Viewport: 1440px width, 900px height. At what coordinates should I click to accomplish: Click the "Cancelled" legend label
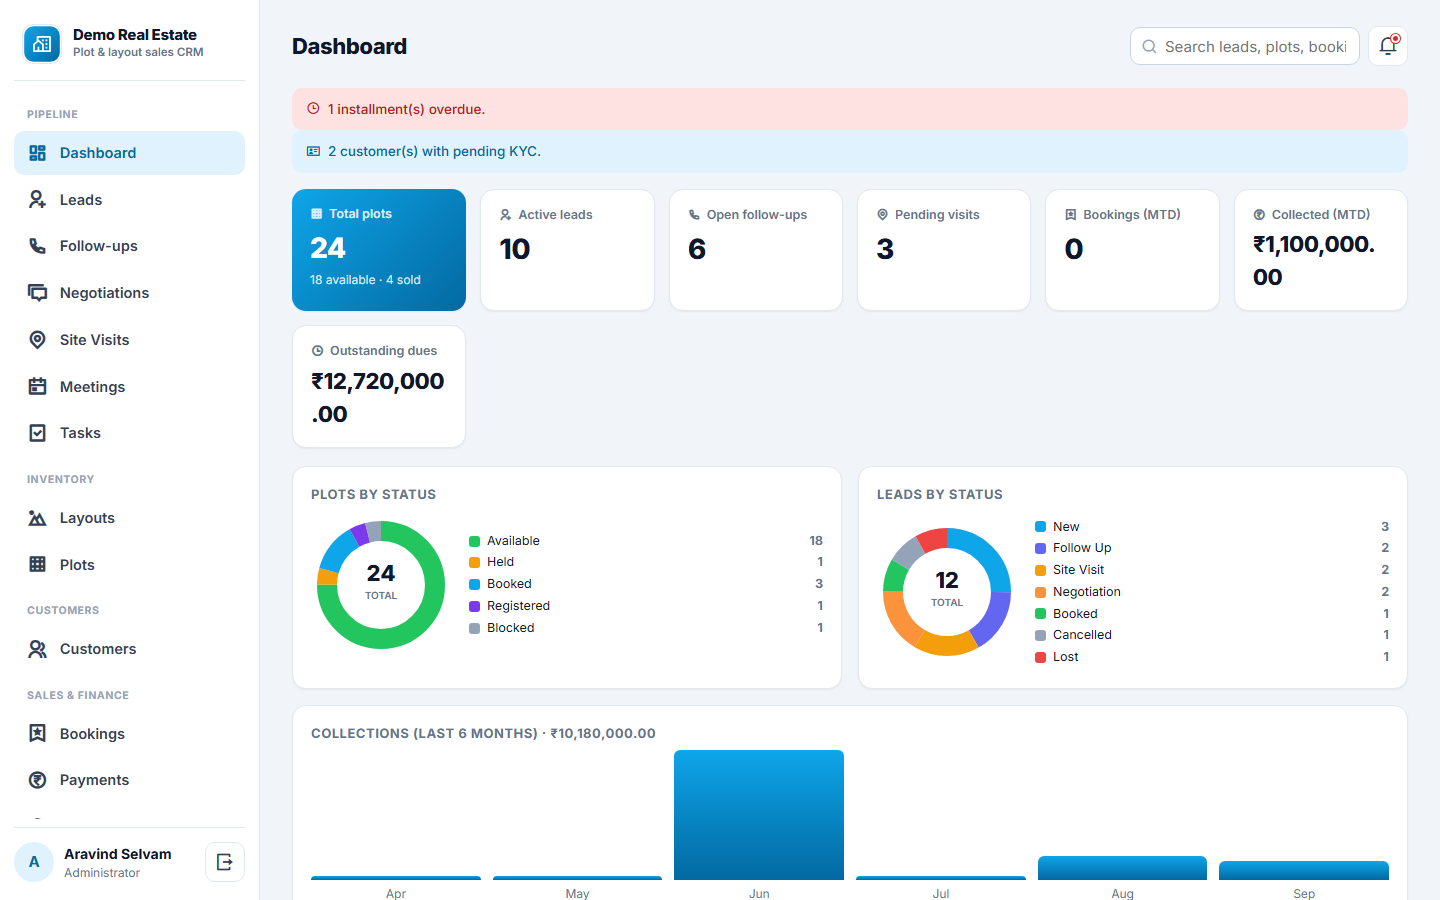1082,635
